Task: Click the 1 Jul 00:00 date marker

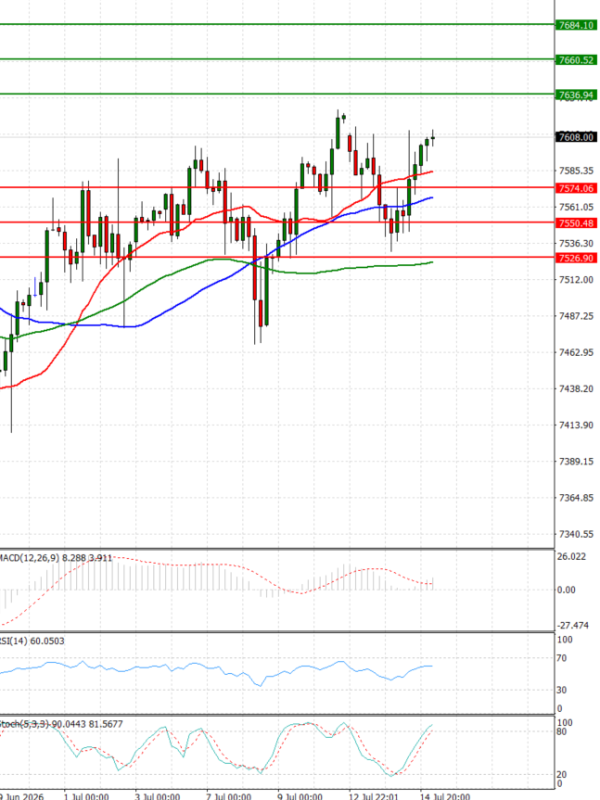Action: [86, 796]
